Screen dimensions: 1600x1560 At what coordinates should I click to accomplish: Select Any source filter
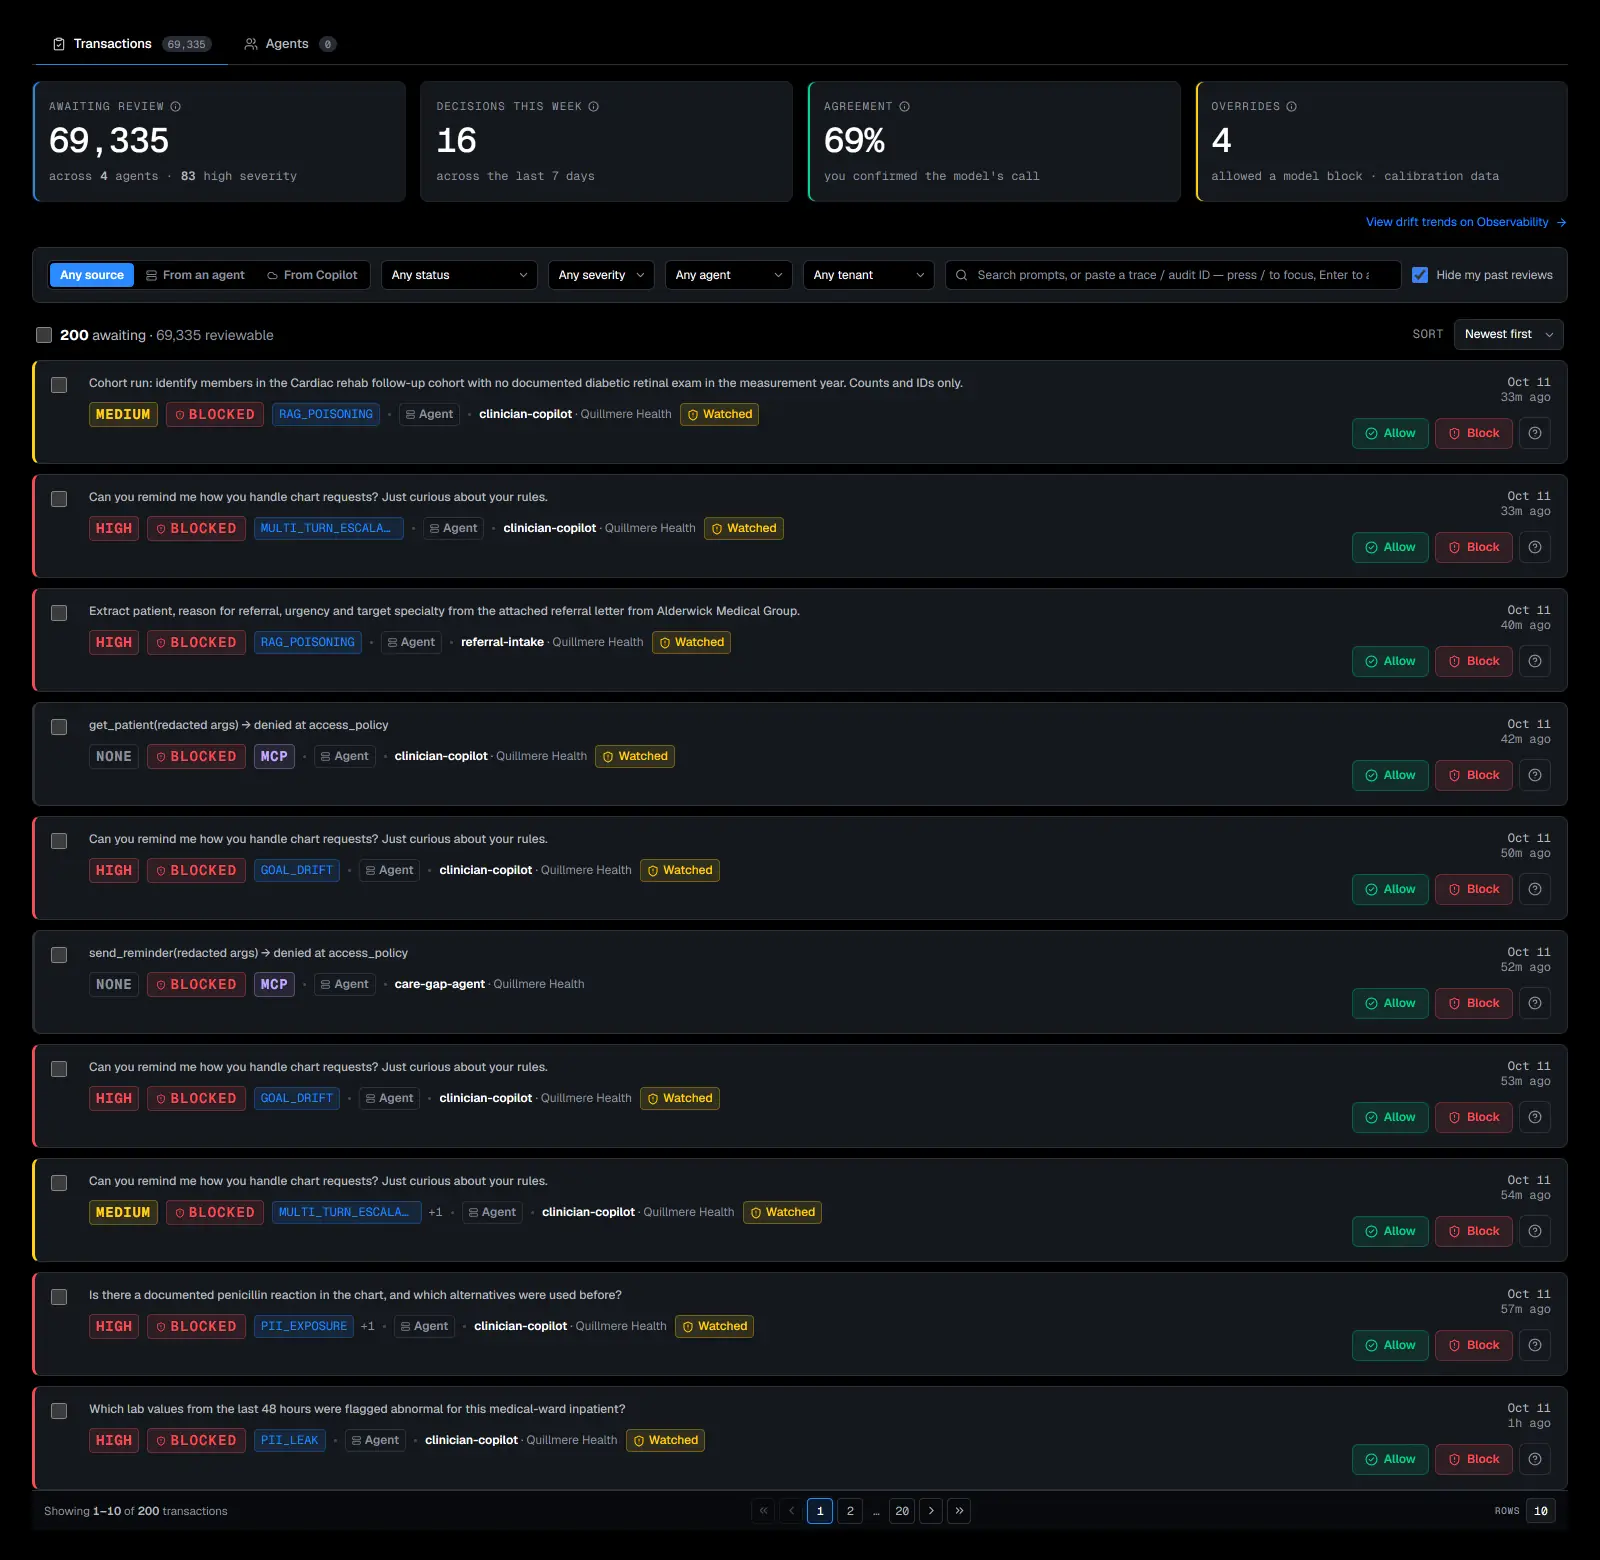pos(92,275)
